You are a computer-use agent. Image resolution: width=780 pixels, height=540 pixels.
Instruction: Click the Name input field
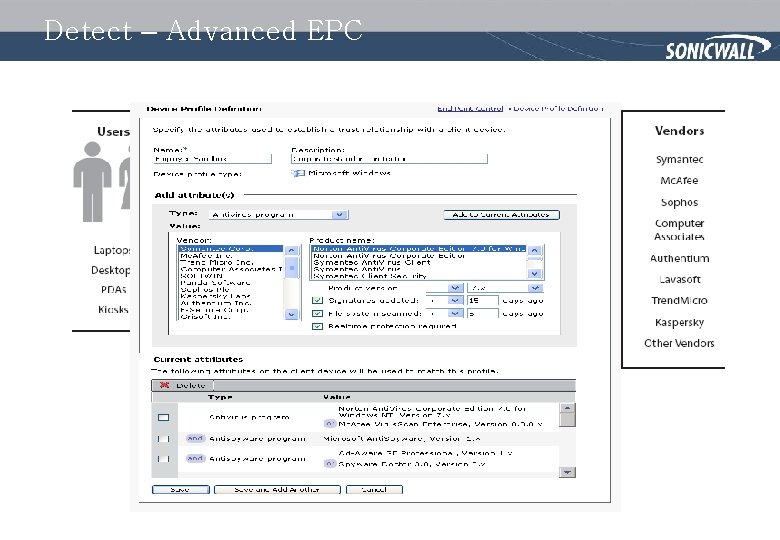coord(212,159)
